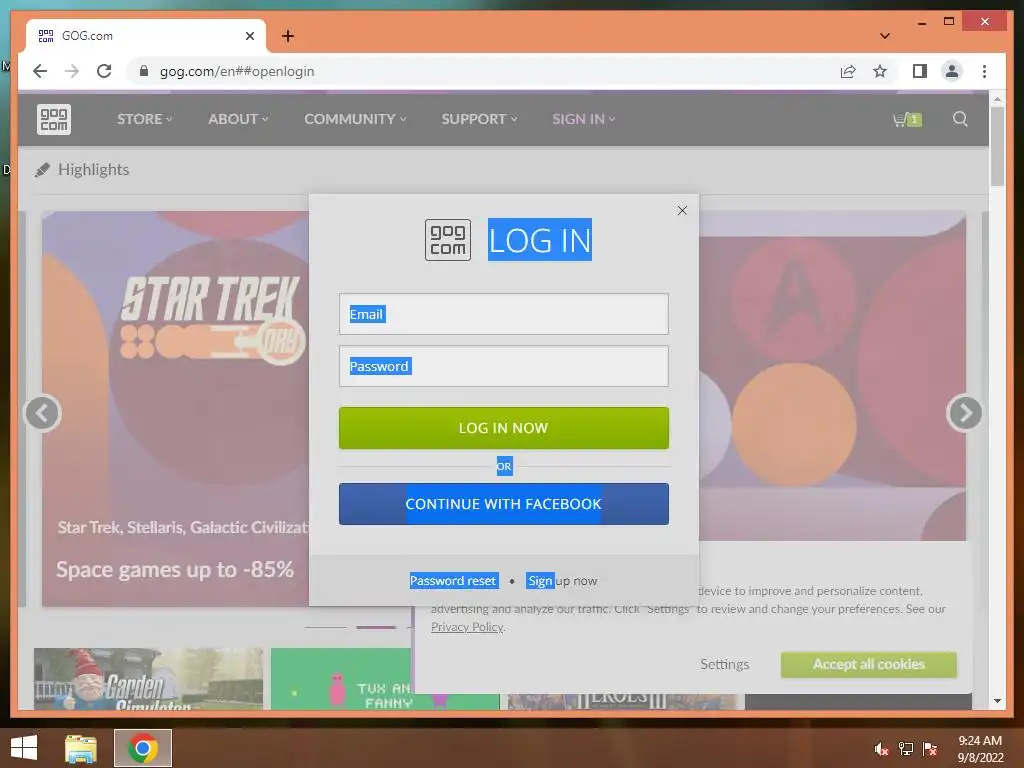View site information padlock icon
The image size is (1024, 768).
coord(144,71)
